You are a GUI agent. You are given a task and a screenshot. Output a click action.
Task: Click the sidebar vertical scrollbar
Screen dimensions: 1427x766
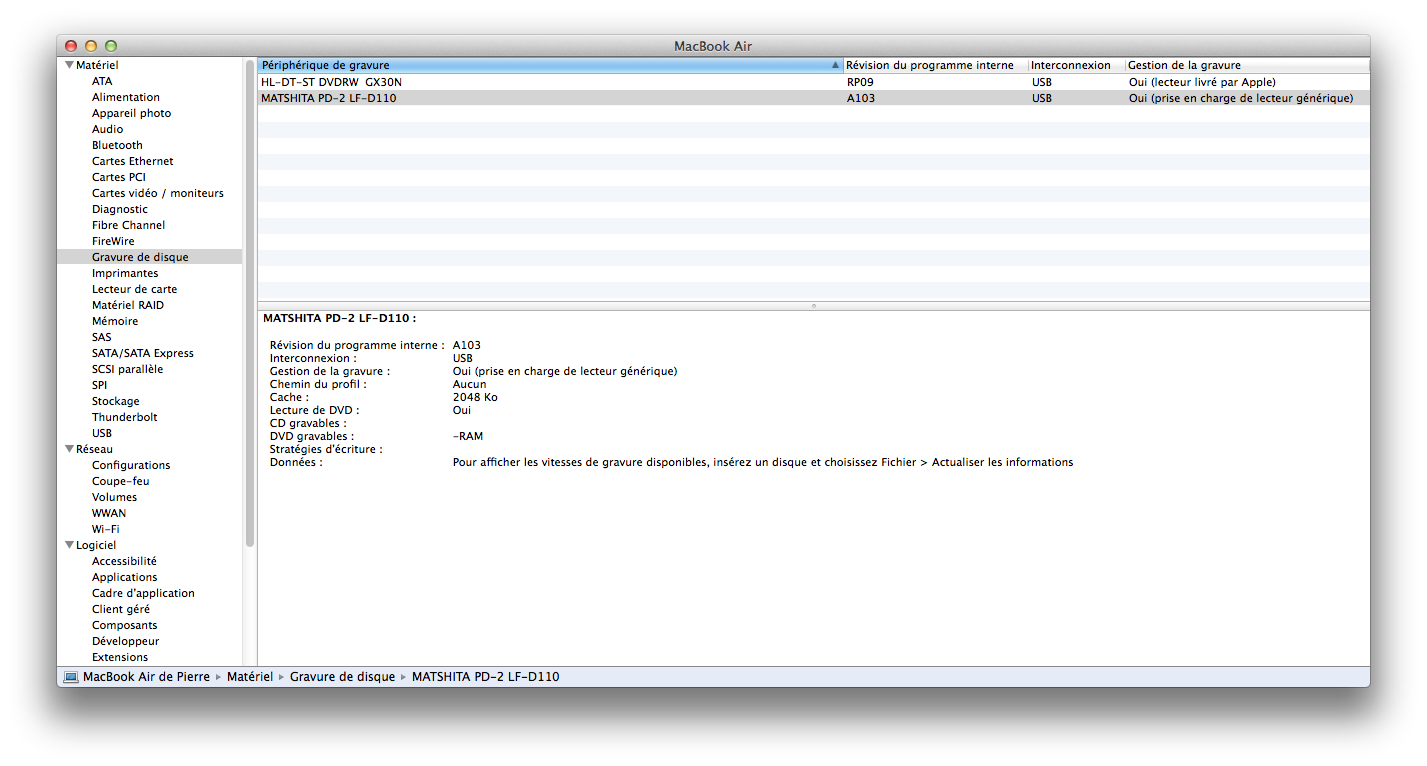(x=250, y=303)
